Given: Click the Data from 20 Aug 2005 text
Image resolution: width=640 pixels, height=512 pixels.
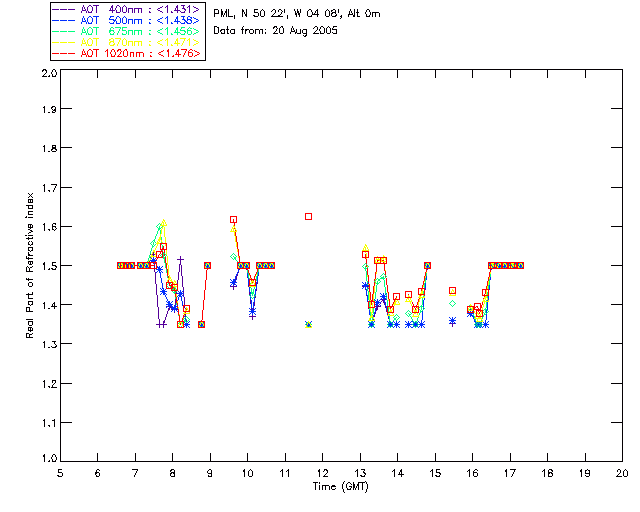Looking at the screenshot, I should coord(276,31).
